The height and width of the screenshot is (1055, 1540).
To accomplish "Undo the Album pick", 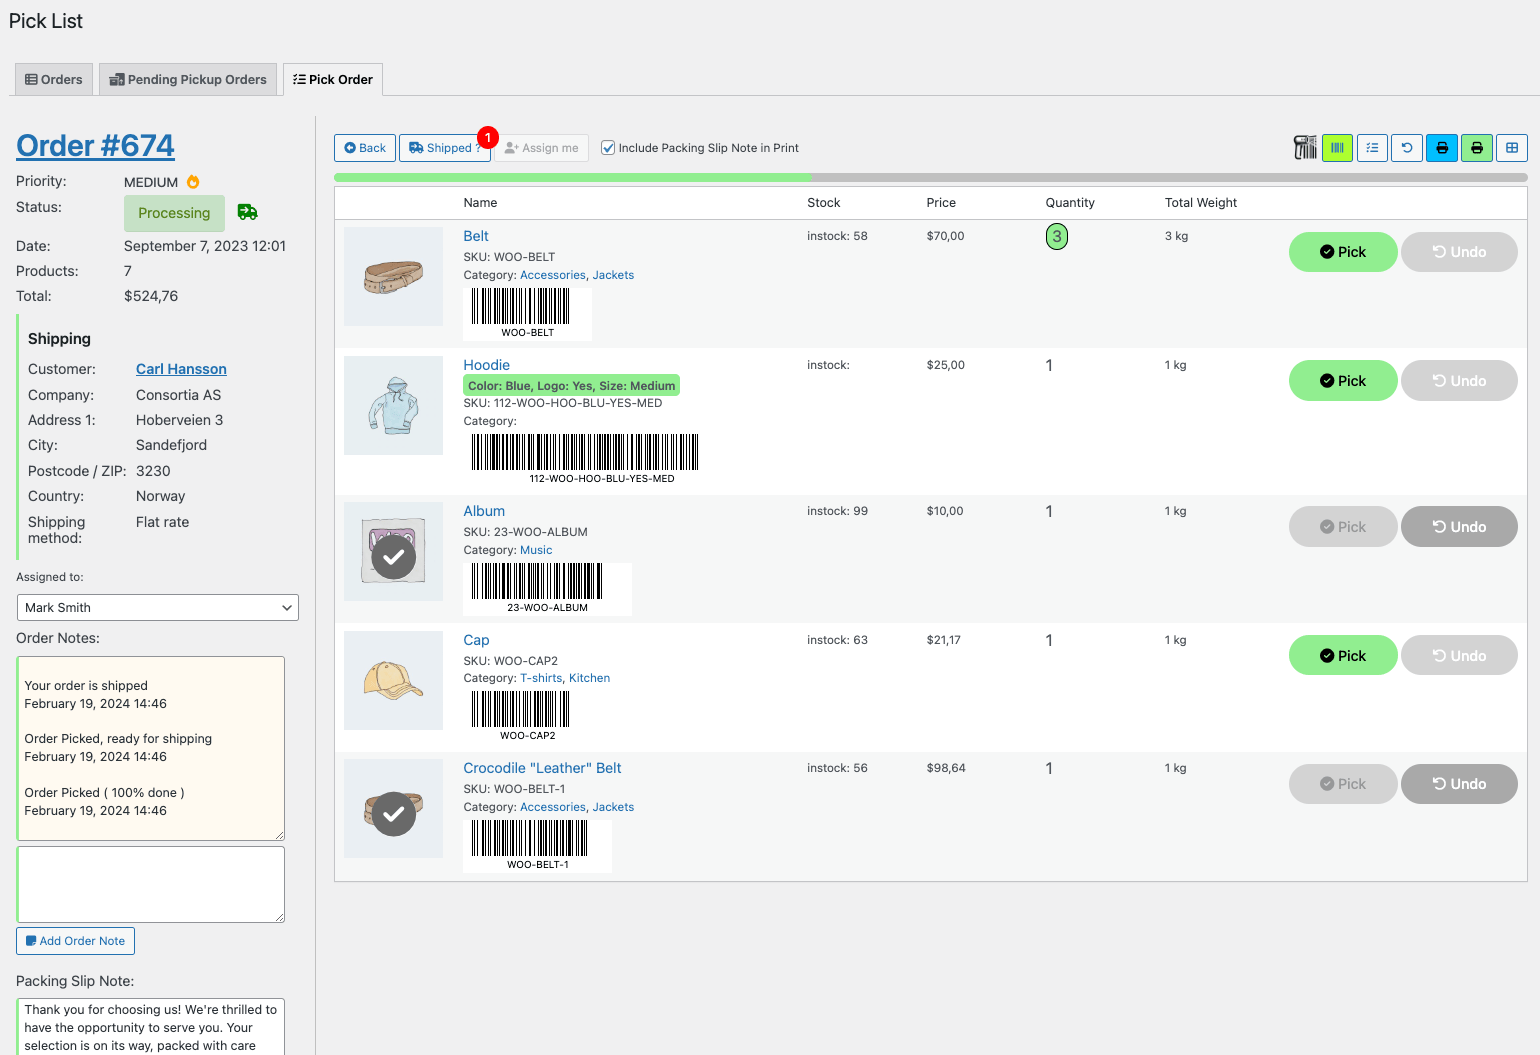I will pos(1459,527).
